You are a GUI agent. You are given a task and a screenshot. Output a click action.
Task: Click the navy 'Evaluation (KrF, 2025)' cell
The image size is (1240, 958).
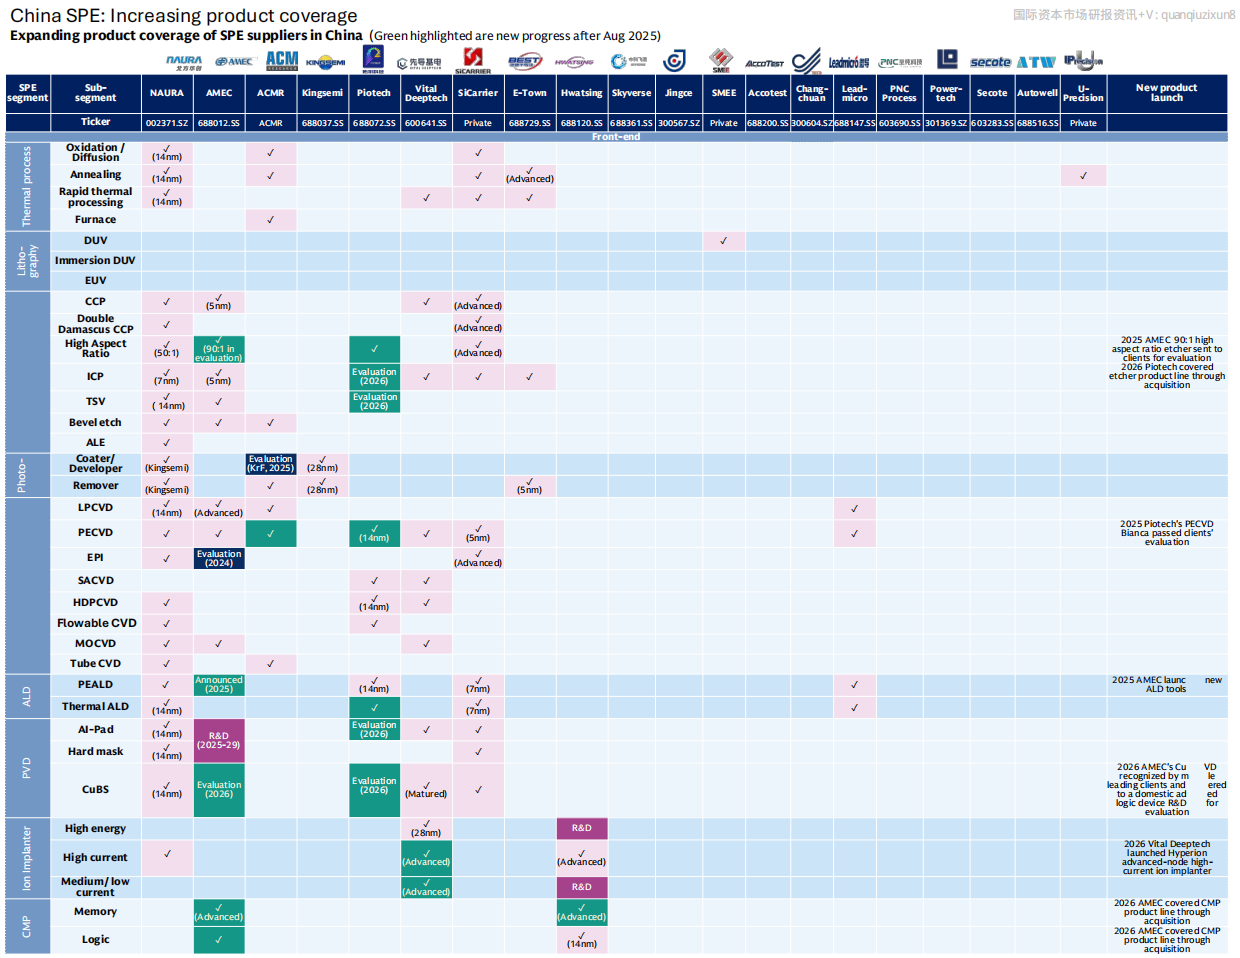click(x=271, y=464)
